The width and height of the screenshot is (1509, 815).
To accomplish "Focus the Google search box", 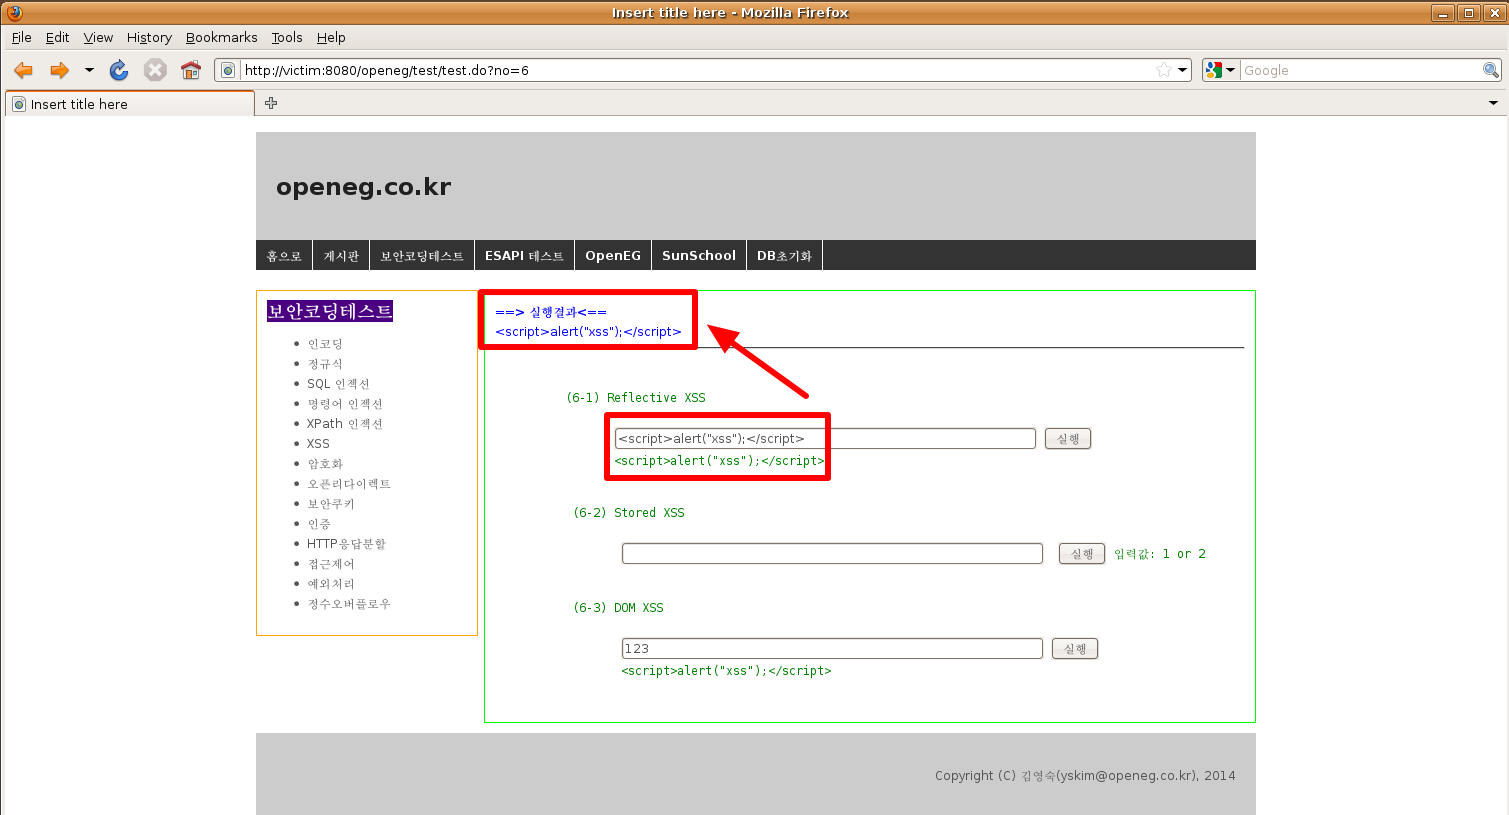I will [x=1361, y=70].
